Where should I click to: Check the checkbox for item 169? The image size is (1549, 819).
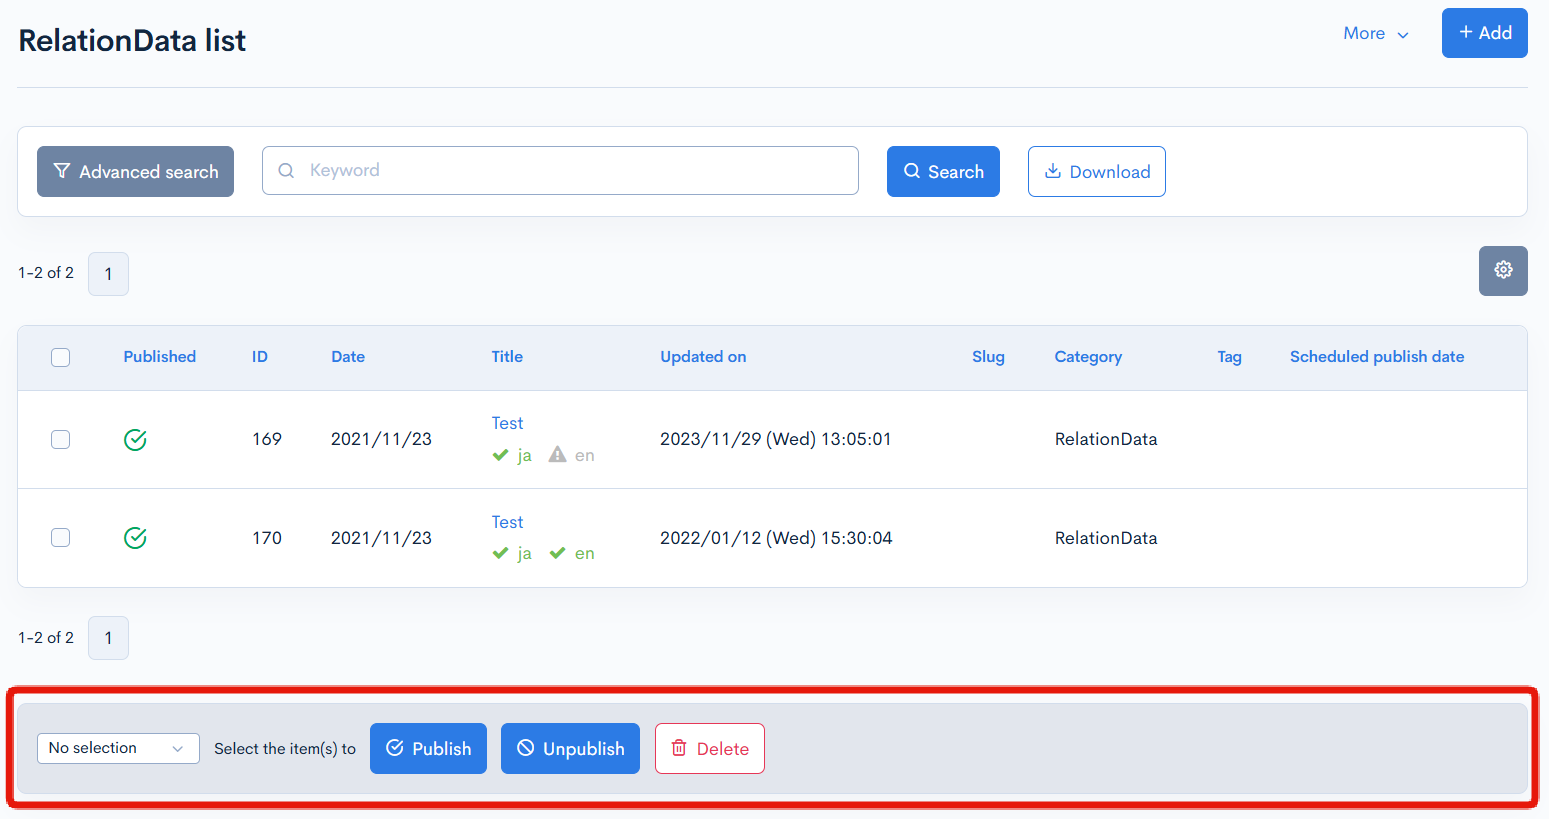click(60, 438)
